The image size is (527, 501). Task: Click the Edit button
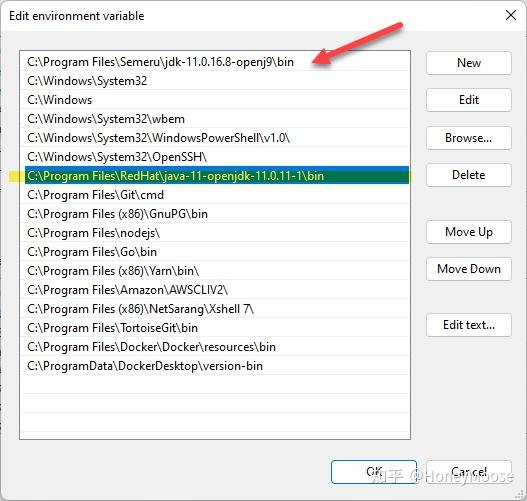pos(469,100)
